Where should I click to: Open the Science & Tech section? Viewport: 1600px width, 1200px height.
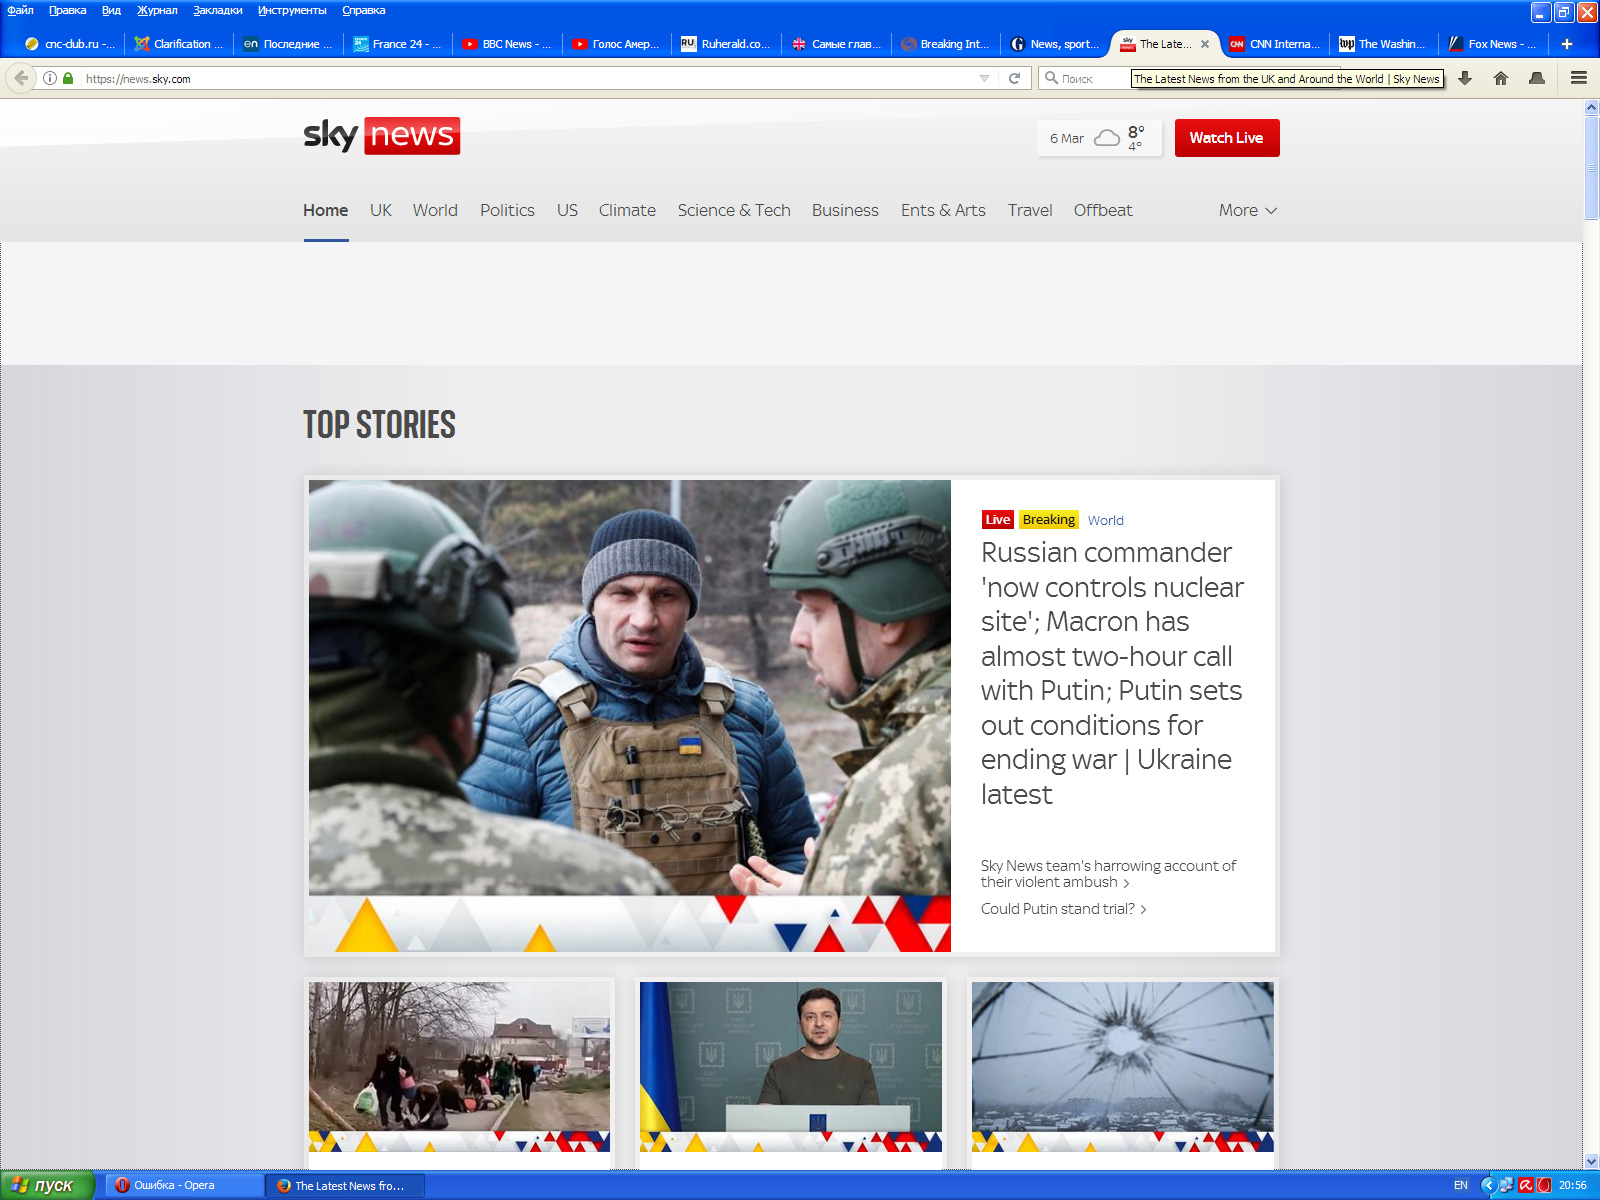pyautogui.click(x=734, y=210)
